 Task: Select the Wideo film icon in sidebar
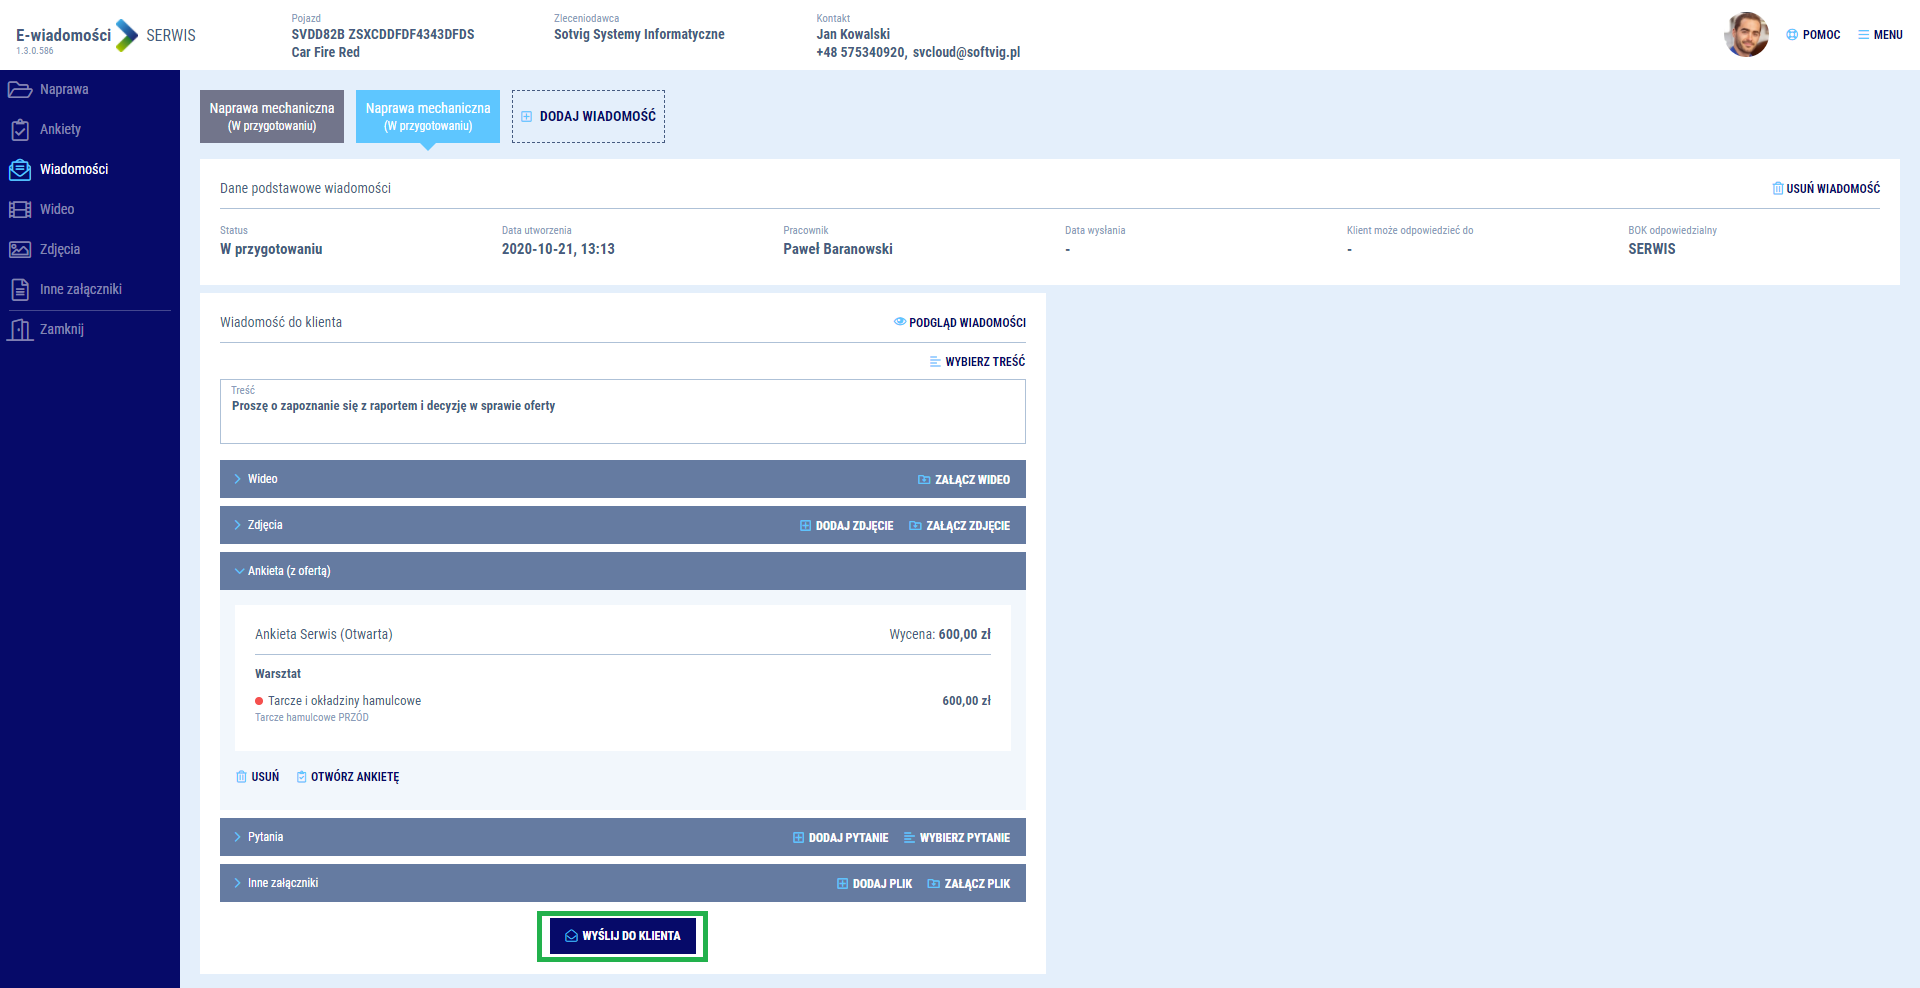[x=20, y=210]
